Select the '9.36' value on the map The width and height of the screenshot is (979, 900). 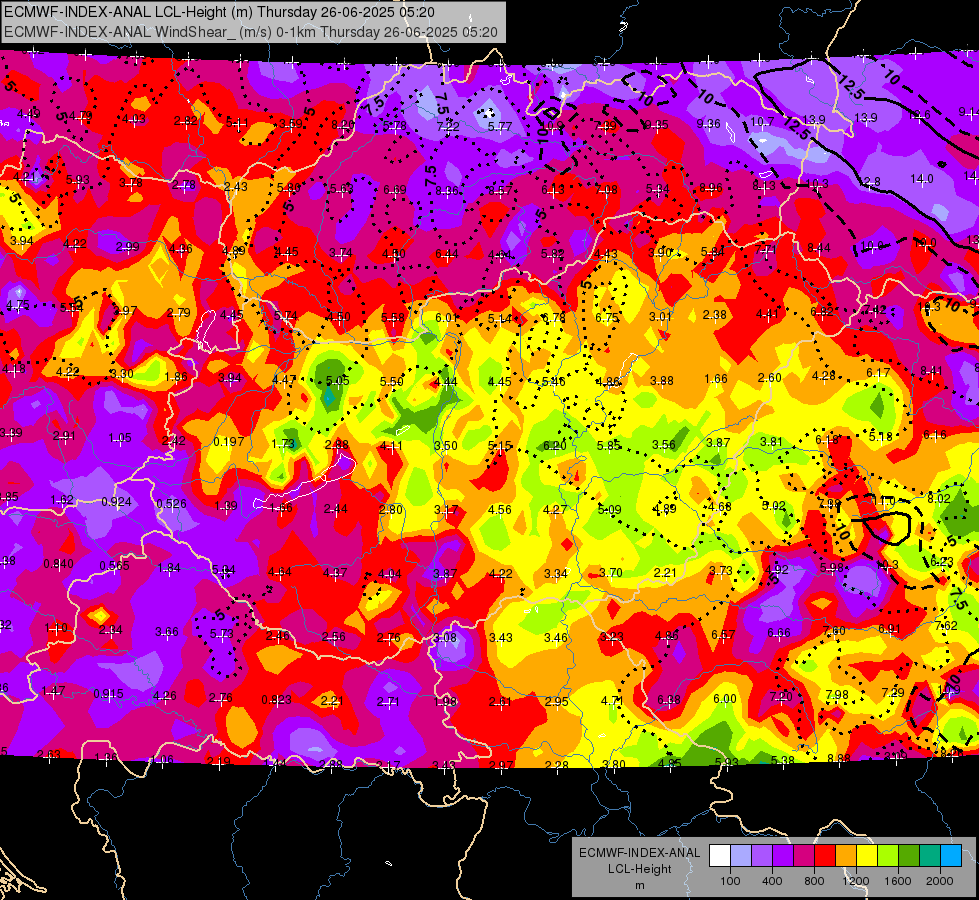point(709,124)
